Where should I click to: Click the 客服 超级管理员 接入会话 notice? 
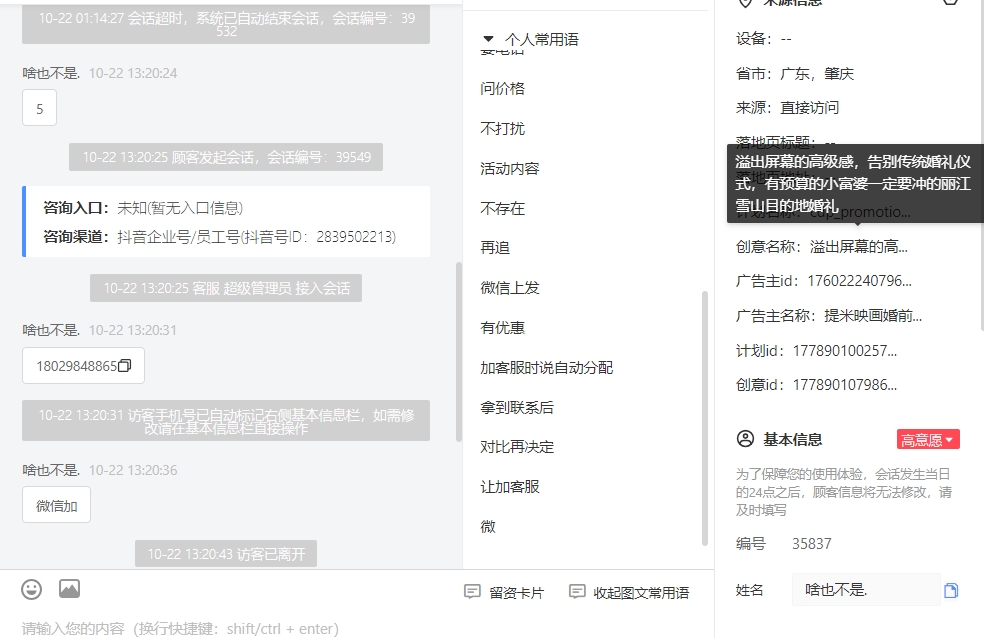(226, 288)
